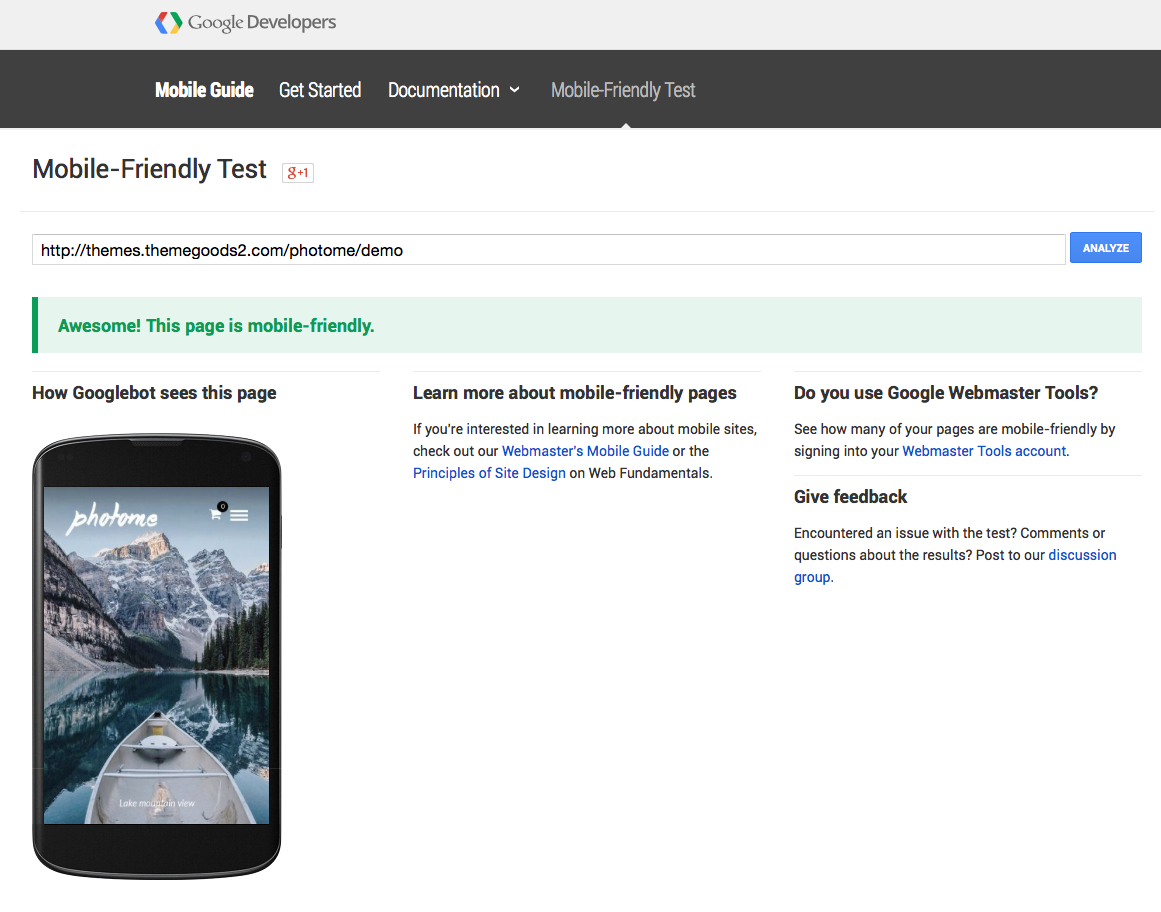Open the discussion group link

[1082, 555]
